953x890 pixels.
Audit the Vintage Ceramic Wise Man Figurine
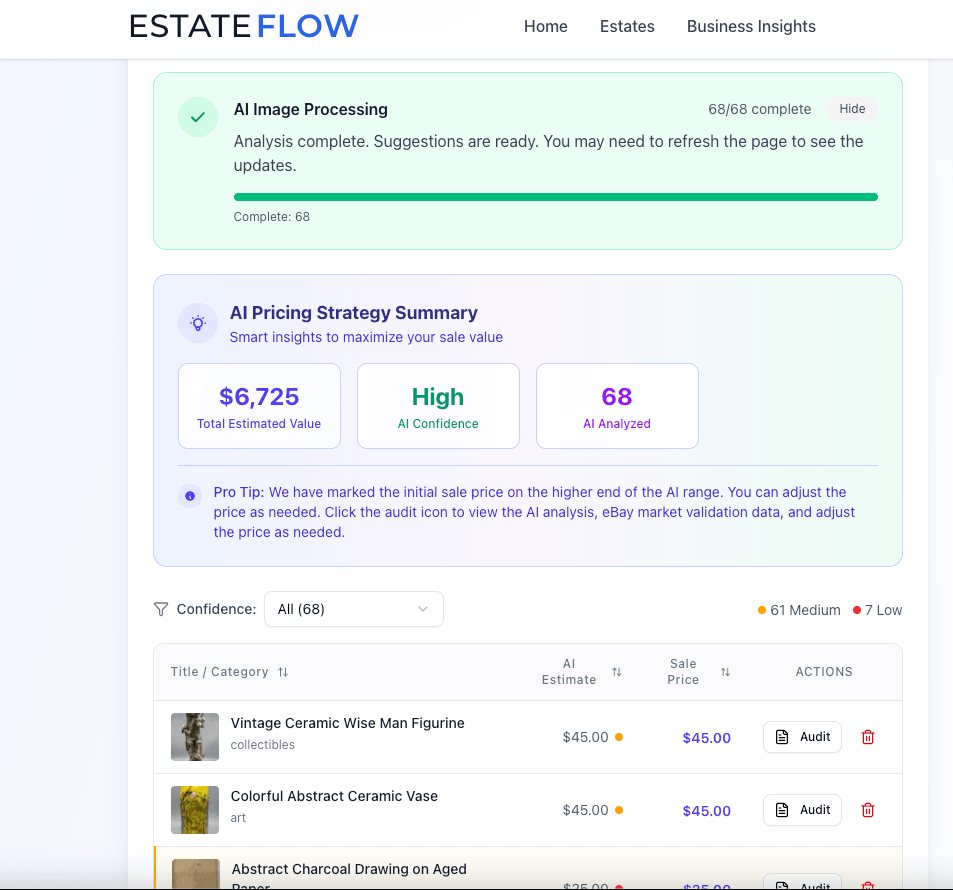coord(802,737)
